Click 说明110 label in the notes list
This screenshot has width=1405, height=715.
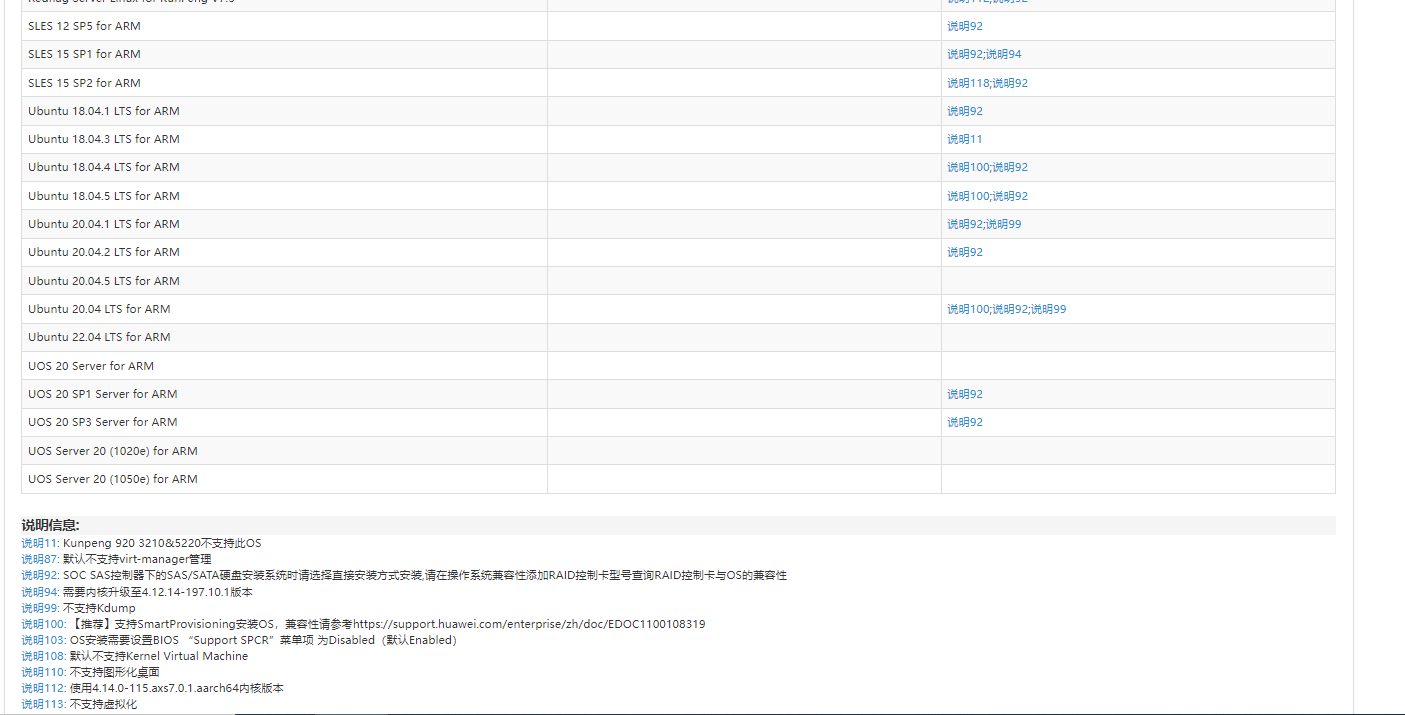coord(43,672)
